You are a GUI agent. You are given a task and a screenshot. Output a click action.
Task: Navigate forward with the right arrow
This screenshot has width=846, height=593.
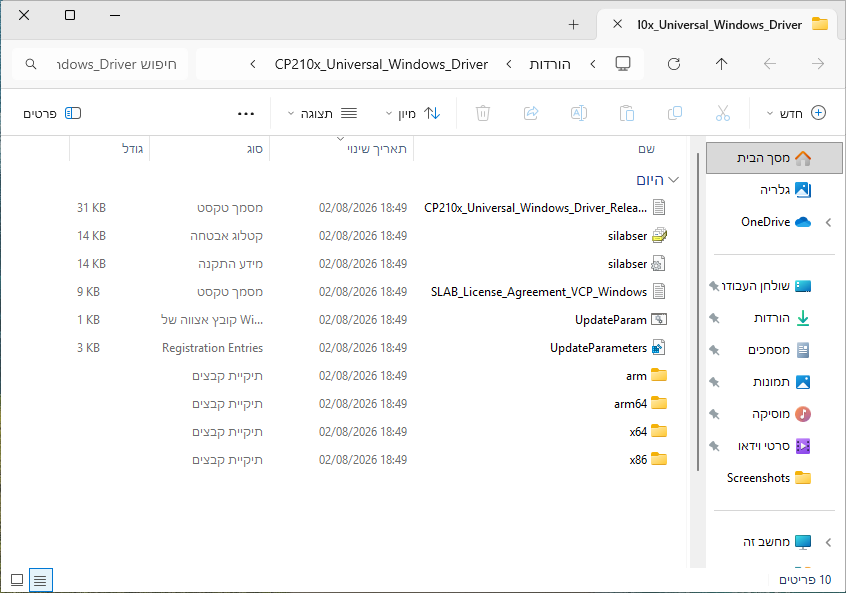point(818,64)
